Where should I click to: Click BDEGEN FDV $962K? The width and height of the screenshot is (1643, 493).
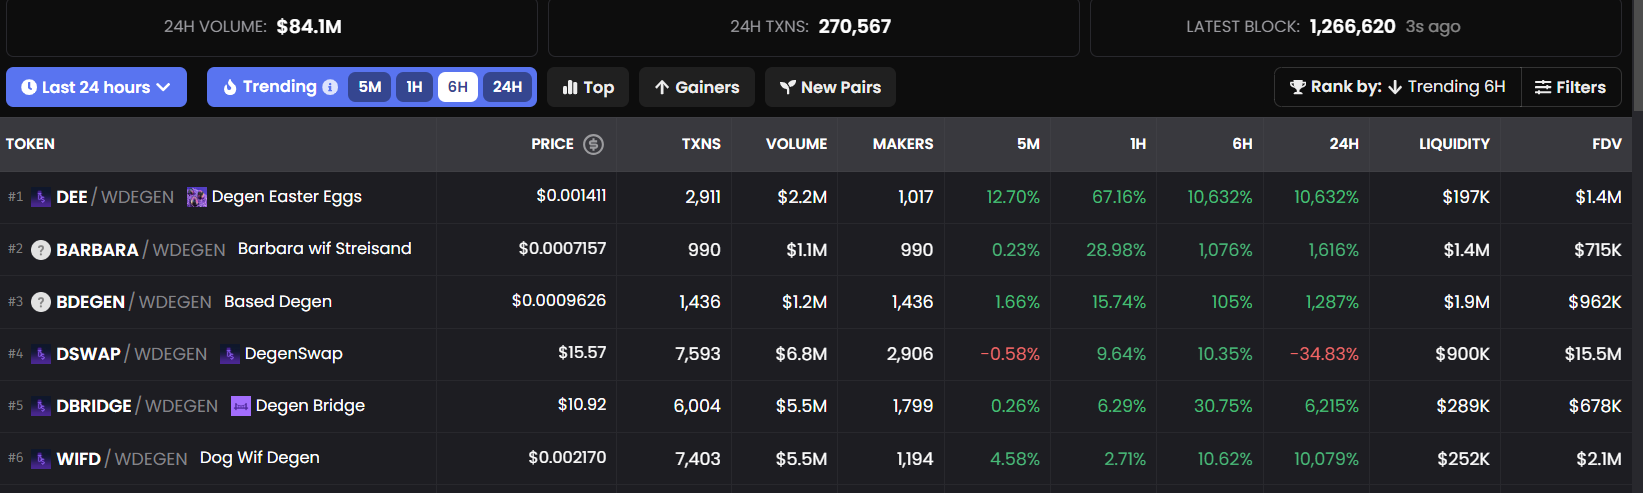[1595, 302]
